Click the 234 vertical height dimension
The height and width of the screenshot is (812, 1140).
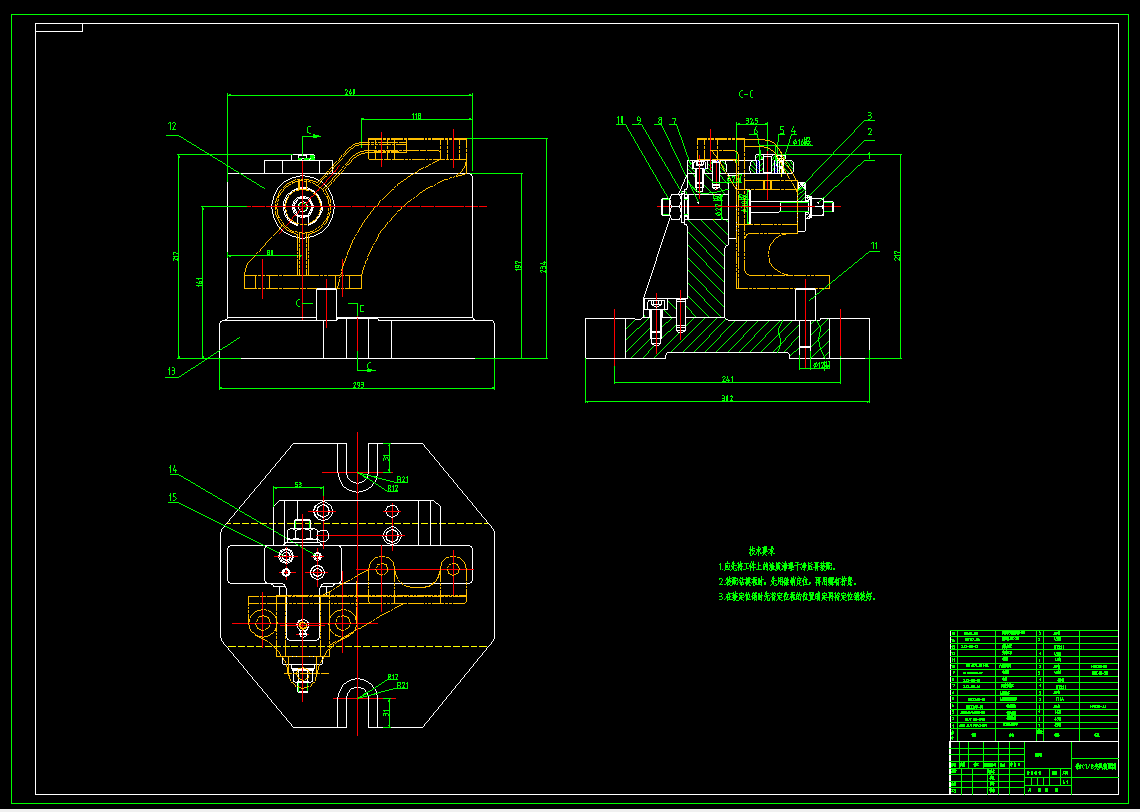point(543,267)
